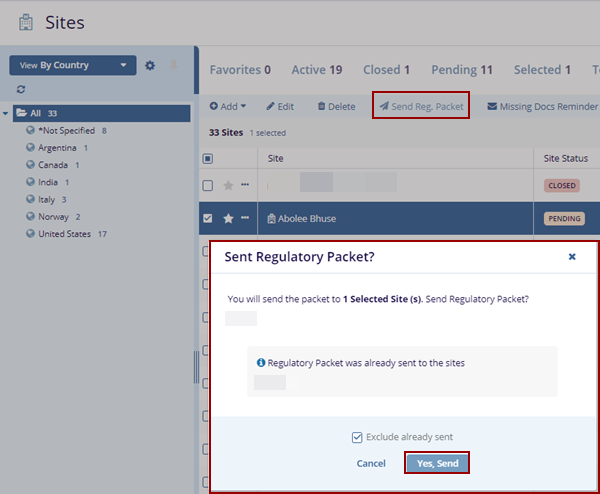Close the Sent Regulatory Packet dialog
Screen dimensions: 600x494
click(x=572, y=257)
